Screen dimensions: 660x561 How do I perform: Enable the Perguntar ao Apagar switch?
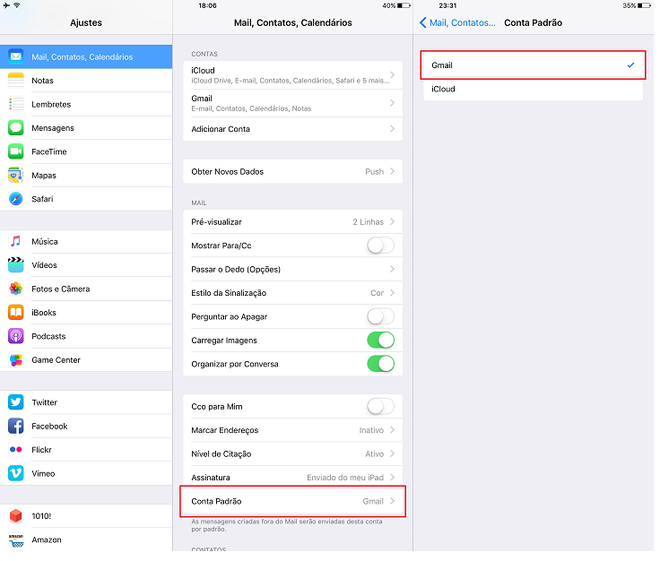coord(381,316)
